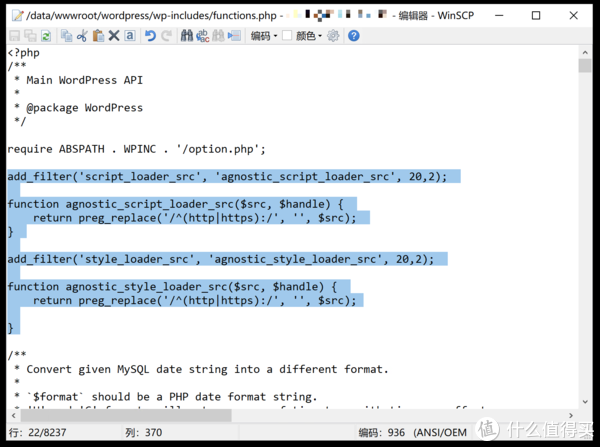Open Find with the binoculars icon
600x447 pixels.
pos(187,36)
